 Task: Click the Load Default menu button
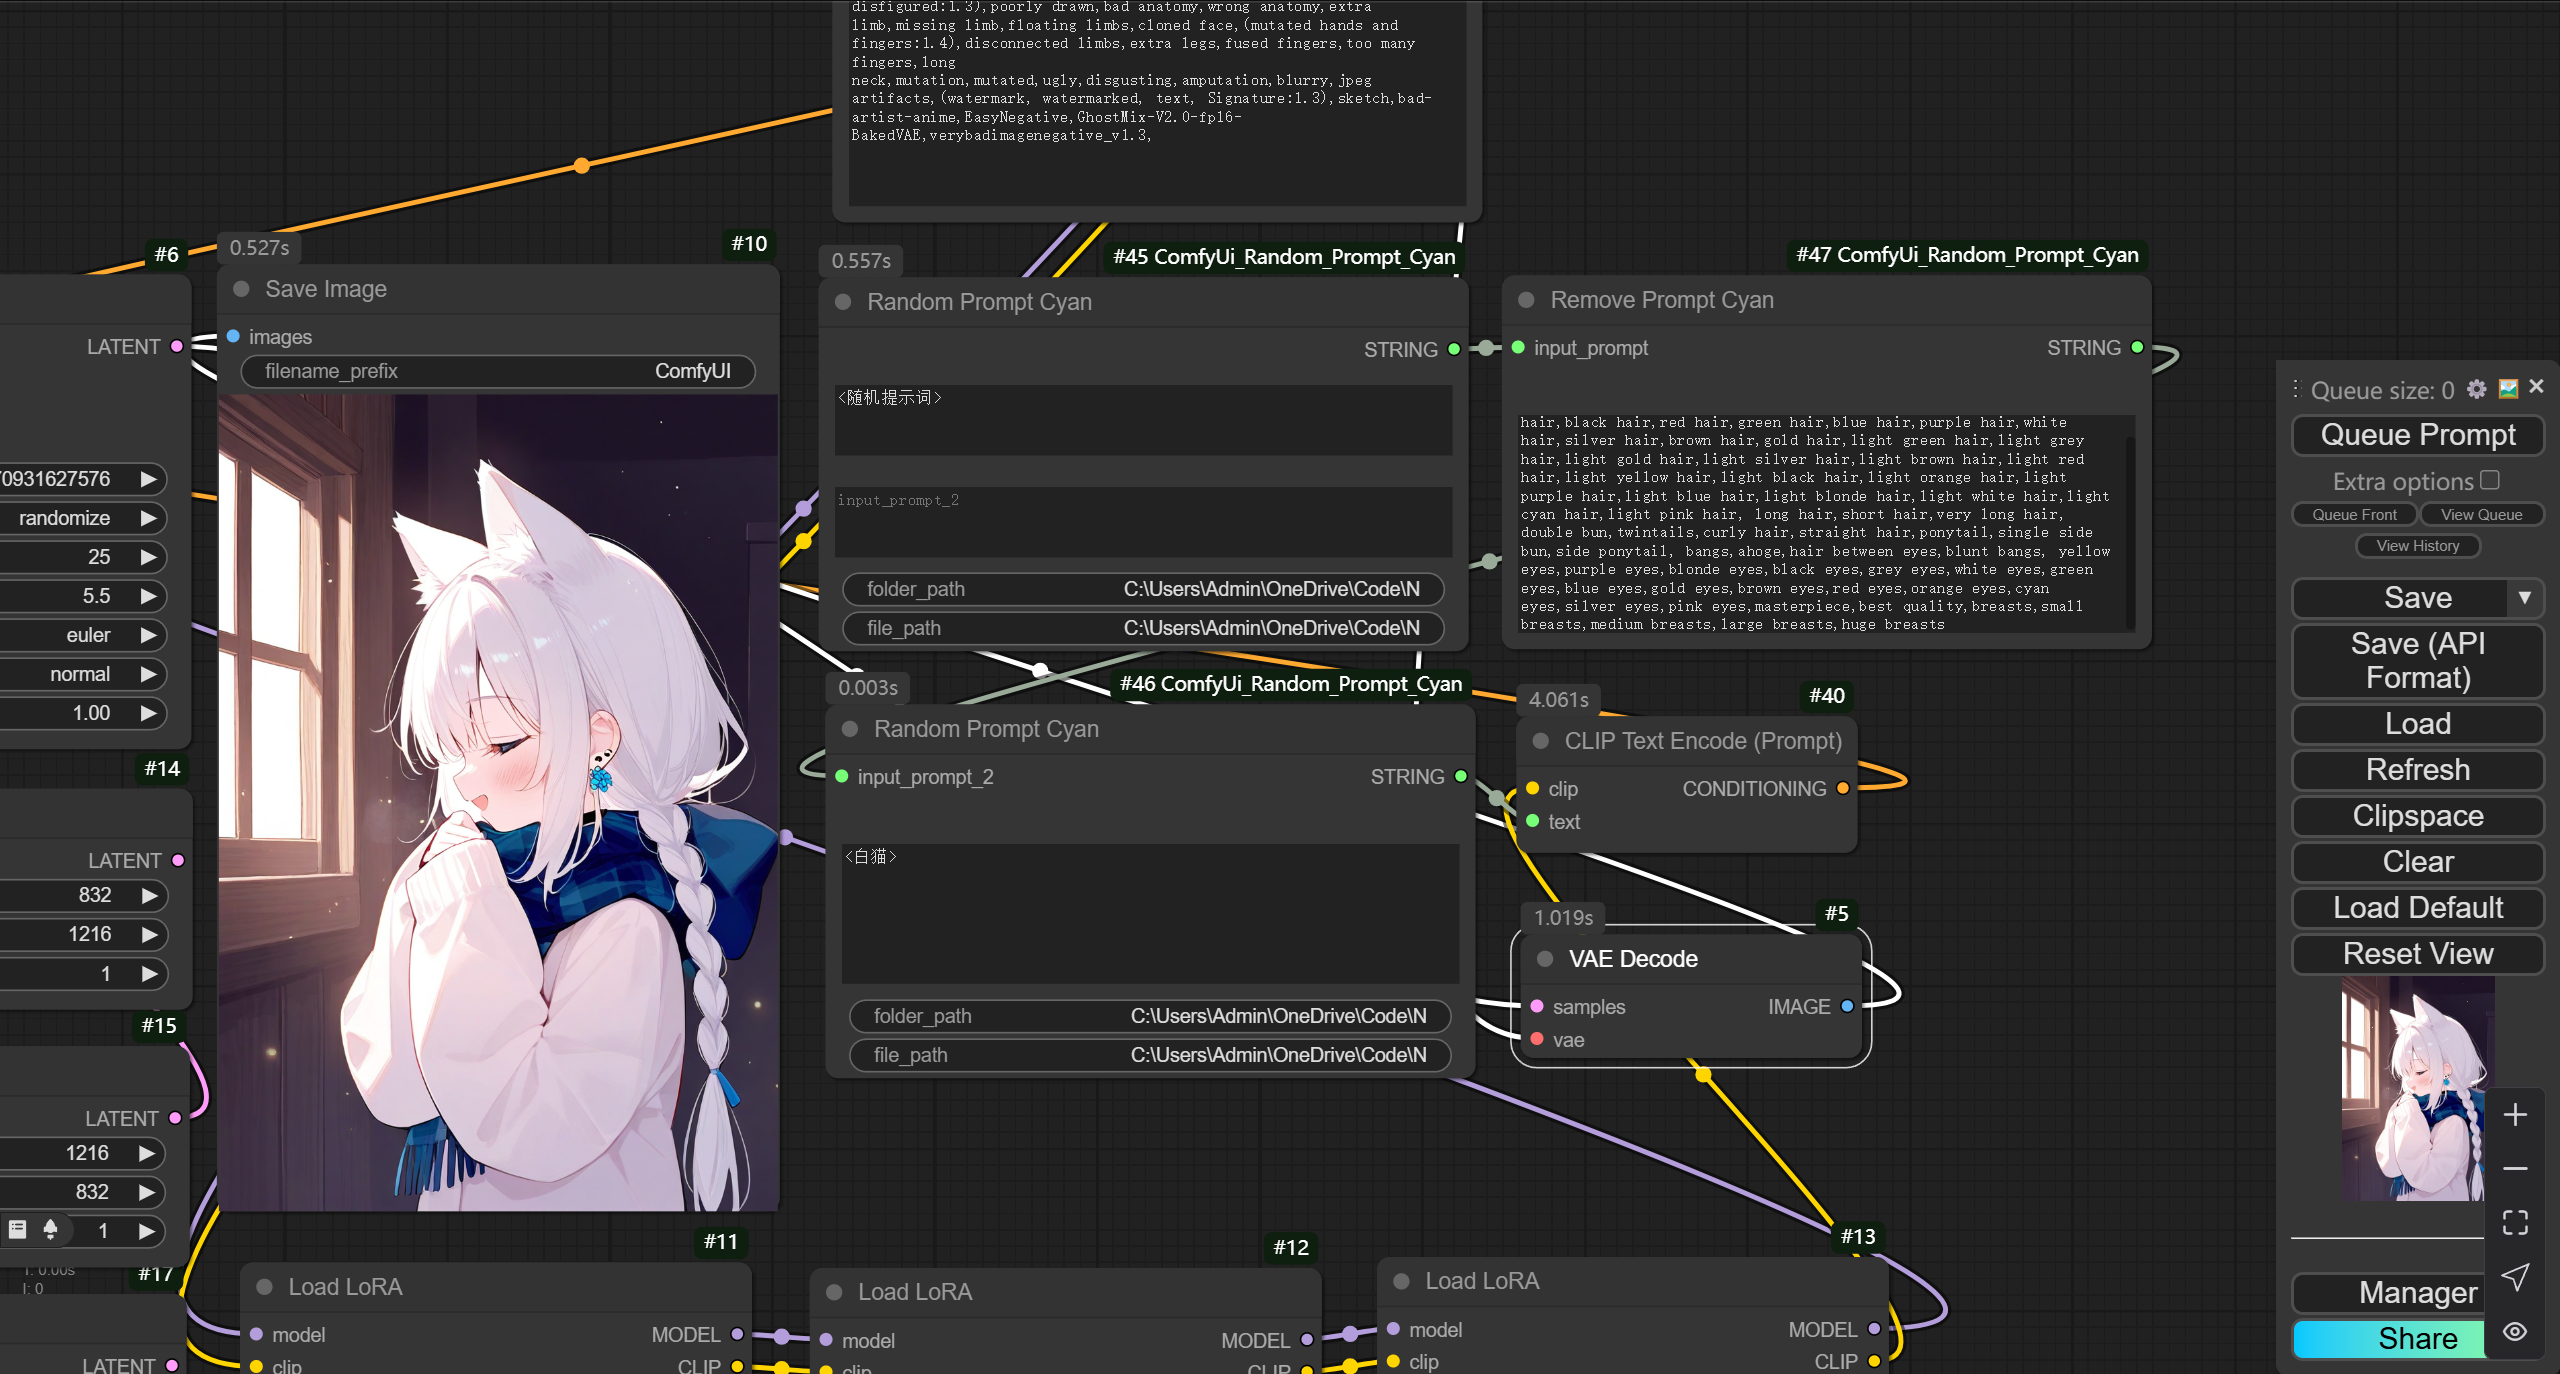(2417, 907)
